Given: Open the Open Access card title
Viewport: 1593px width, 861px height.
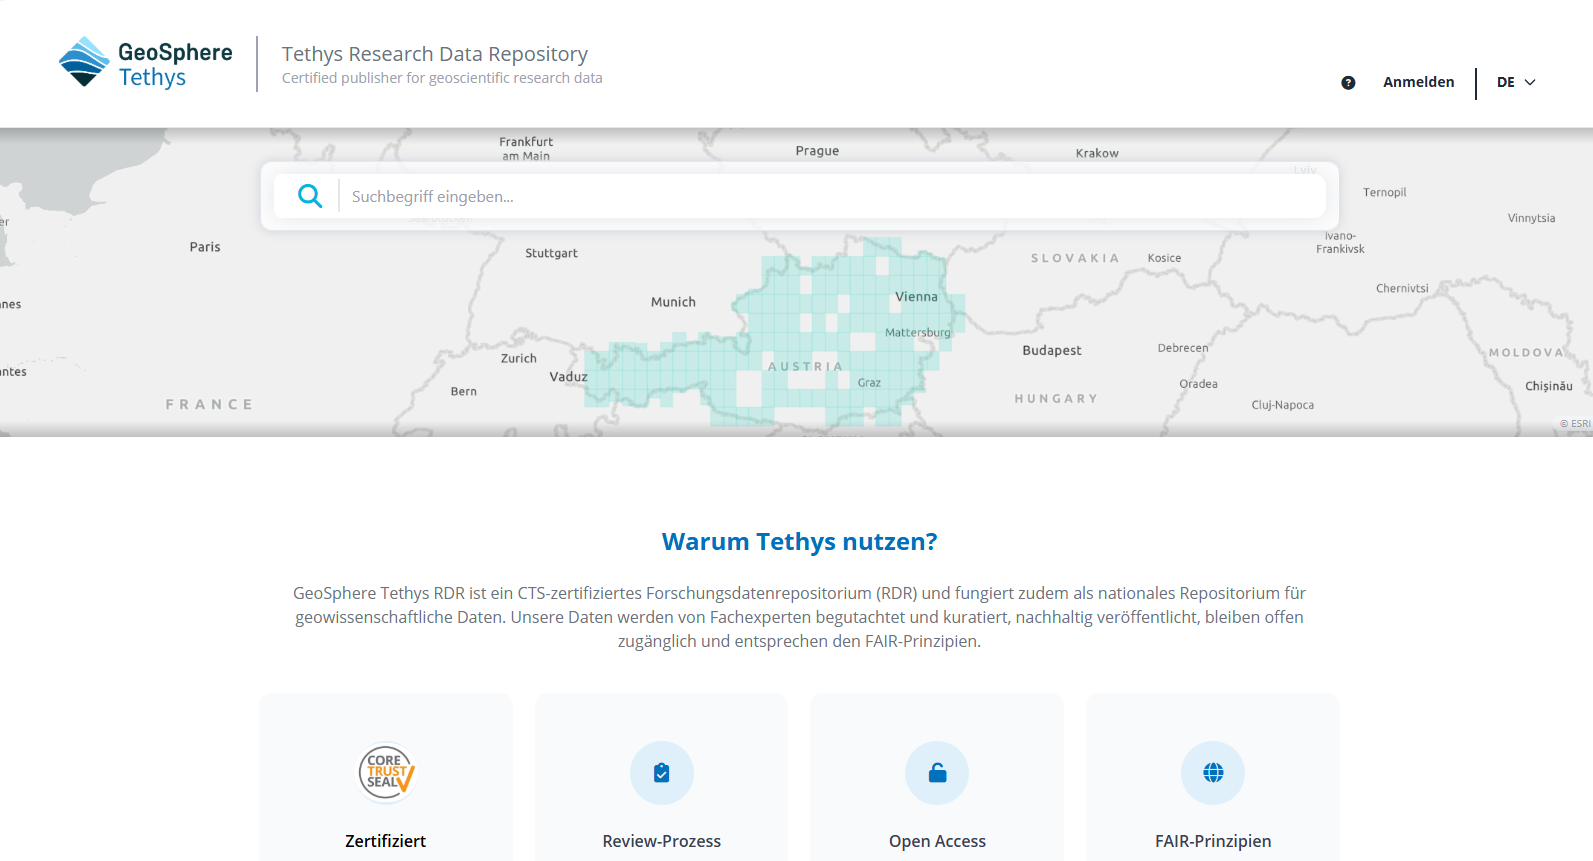Looking at the screenshot, I should [x=937, y=841].
